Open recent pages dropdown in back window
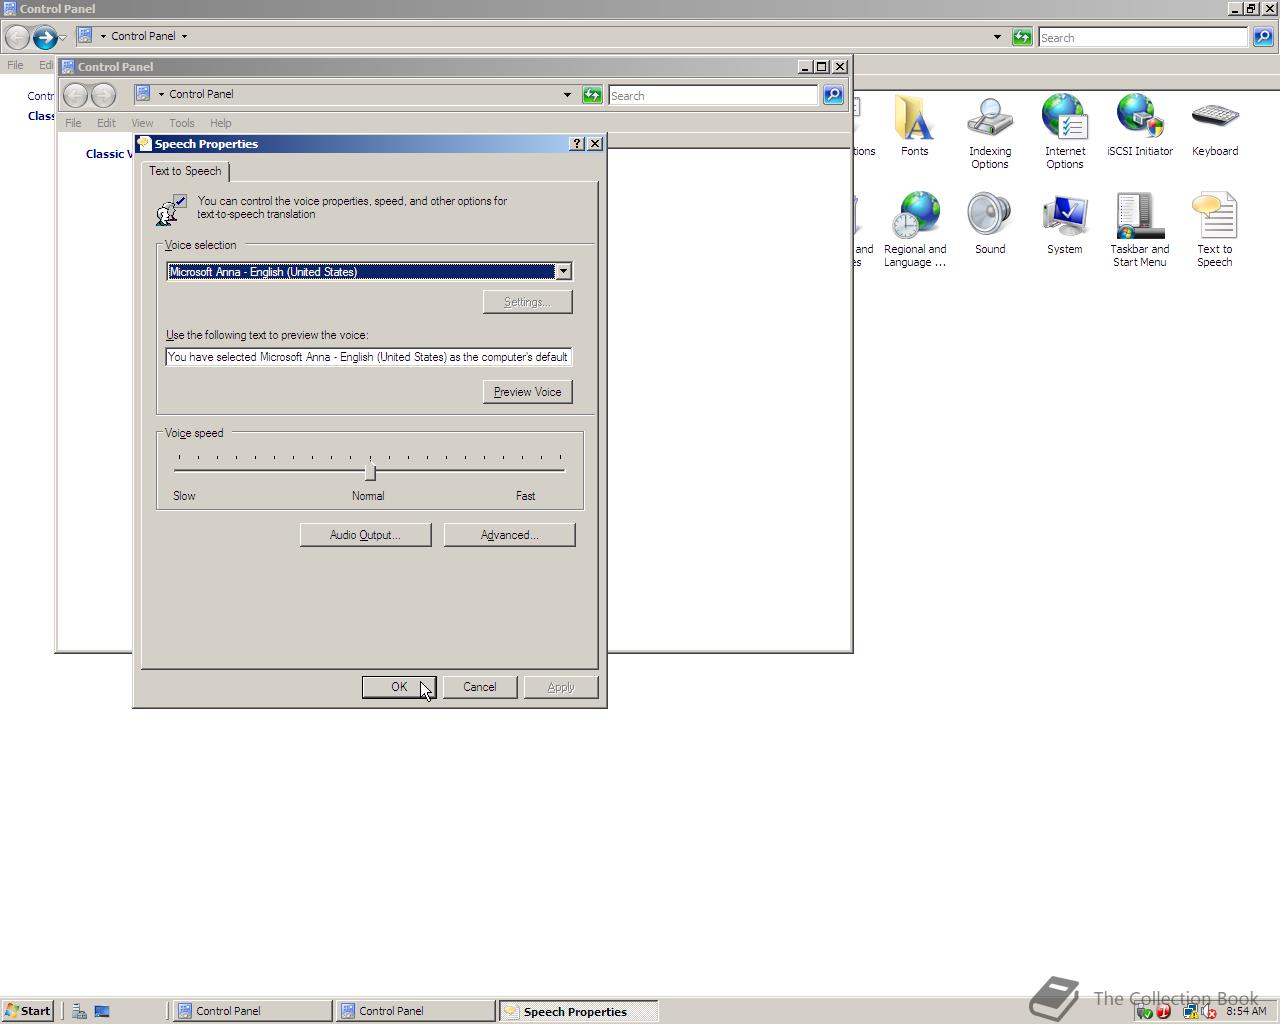Viewport: 1280px width, 1024px height. coord(63,38)
